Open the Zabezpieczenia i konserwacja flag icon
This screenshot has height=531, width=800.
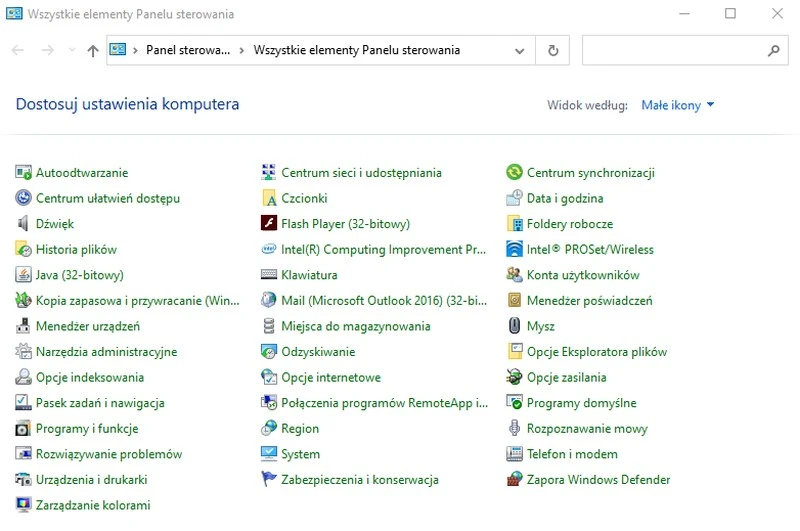click(268, 479)
